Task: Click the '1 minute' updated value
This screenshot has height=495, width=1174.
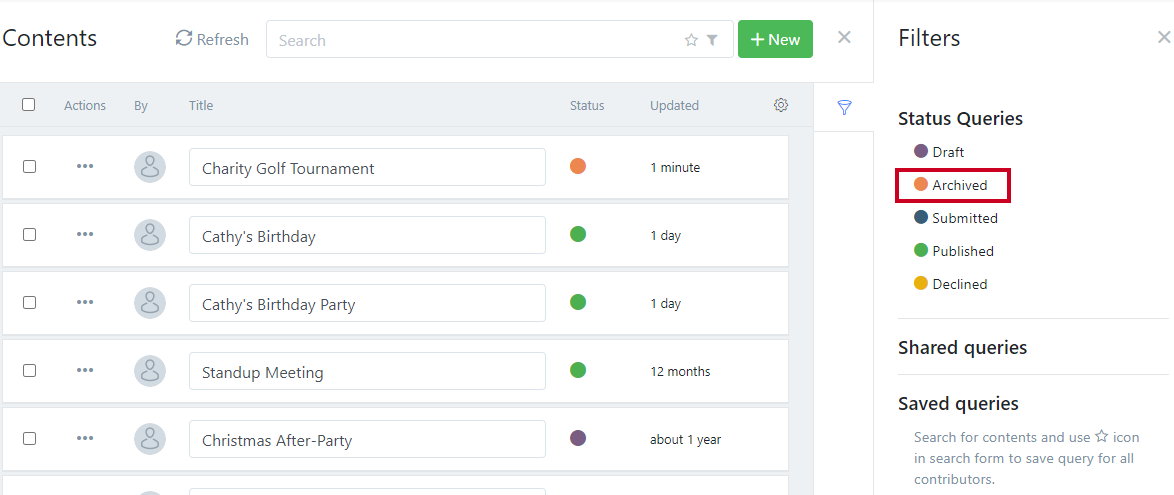Action: pyautogui.click(x=675, y=168)
